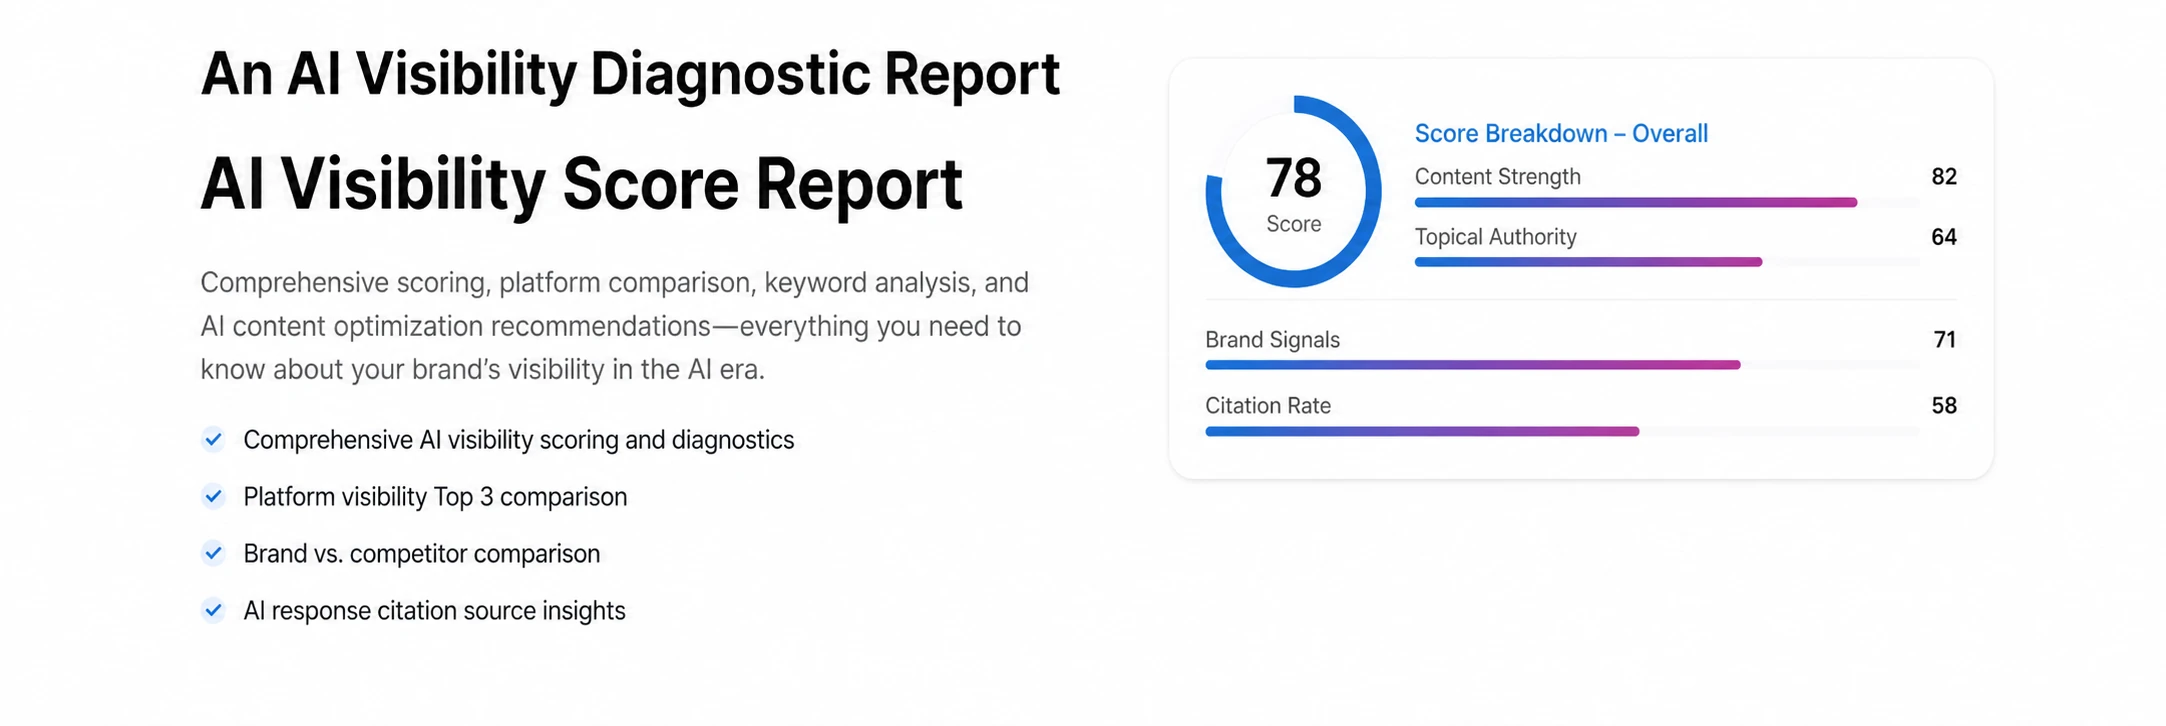Viewport: 2166px width, 726px height.
Task: Click the Citation Rate label
Action: 1267,406
